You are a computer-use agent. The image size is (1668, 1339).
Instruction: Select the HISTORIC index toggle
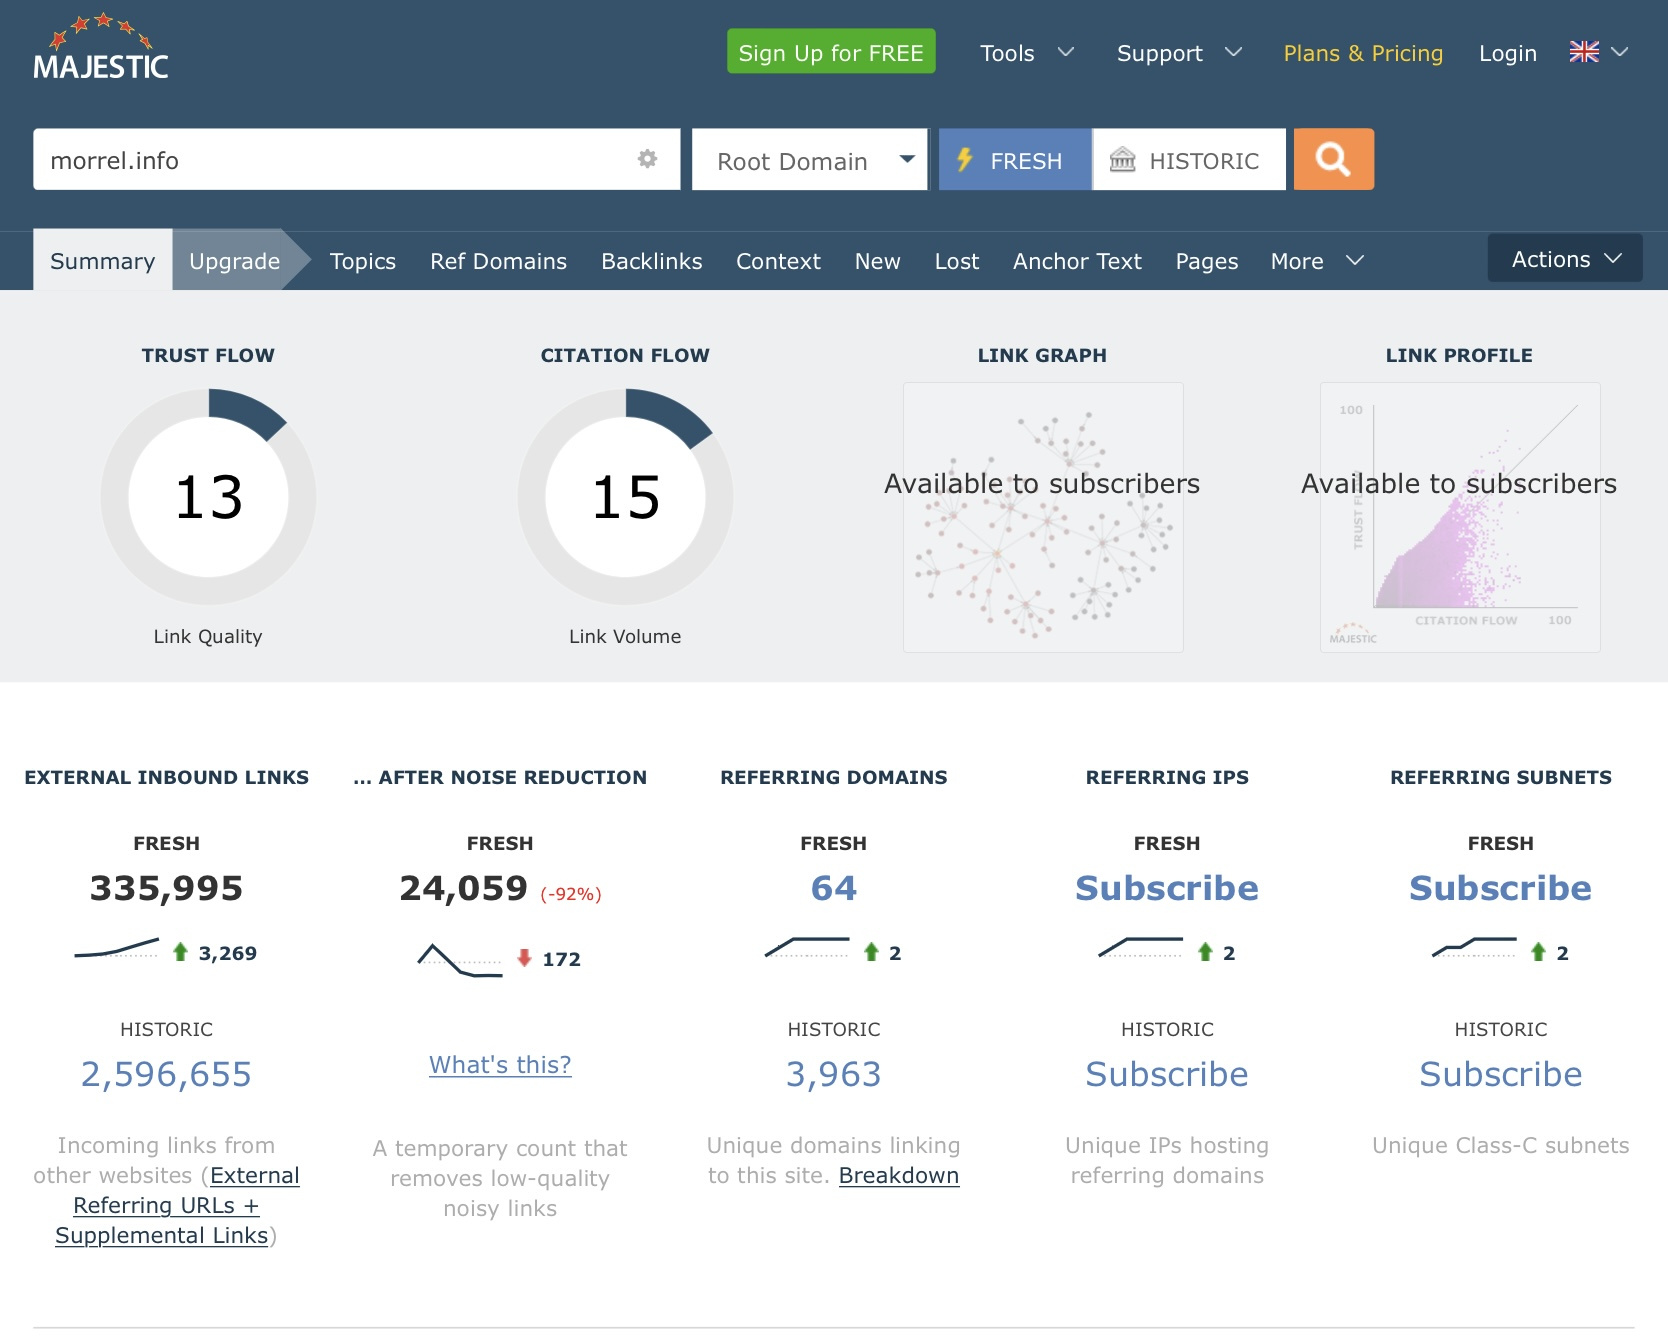point(1189,159)
